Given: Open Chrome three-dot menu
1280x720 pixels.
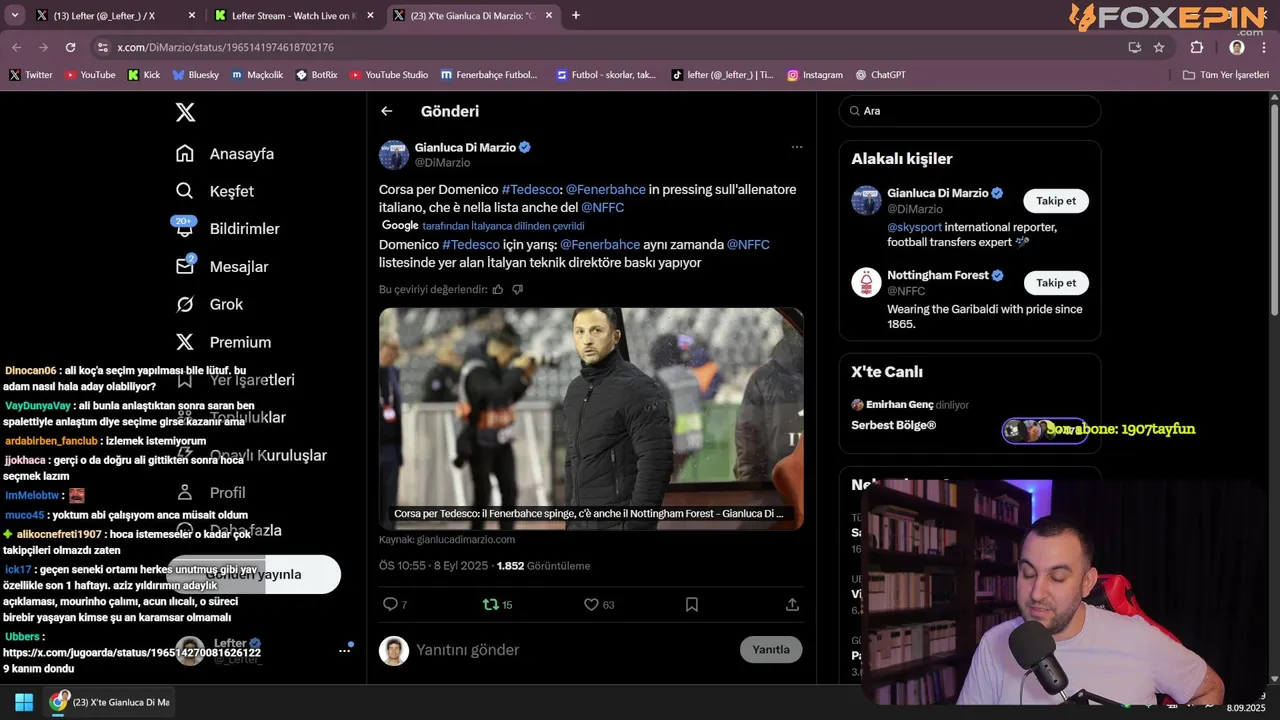Looking at the screenshot, I should pyautogui.click(x=1264, y=47).
